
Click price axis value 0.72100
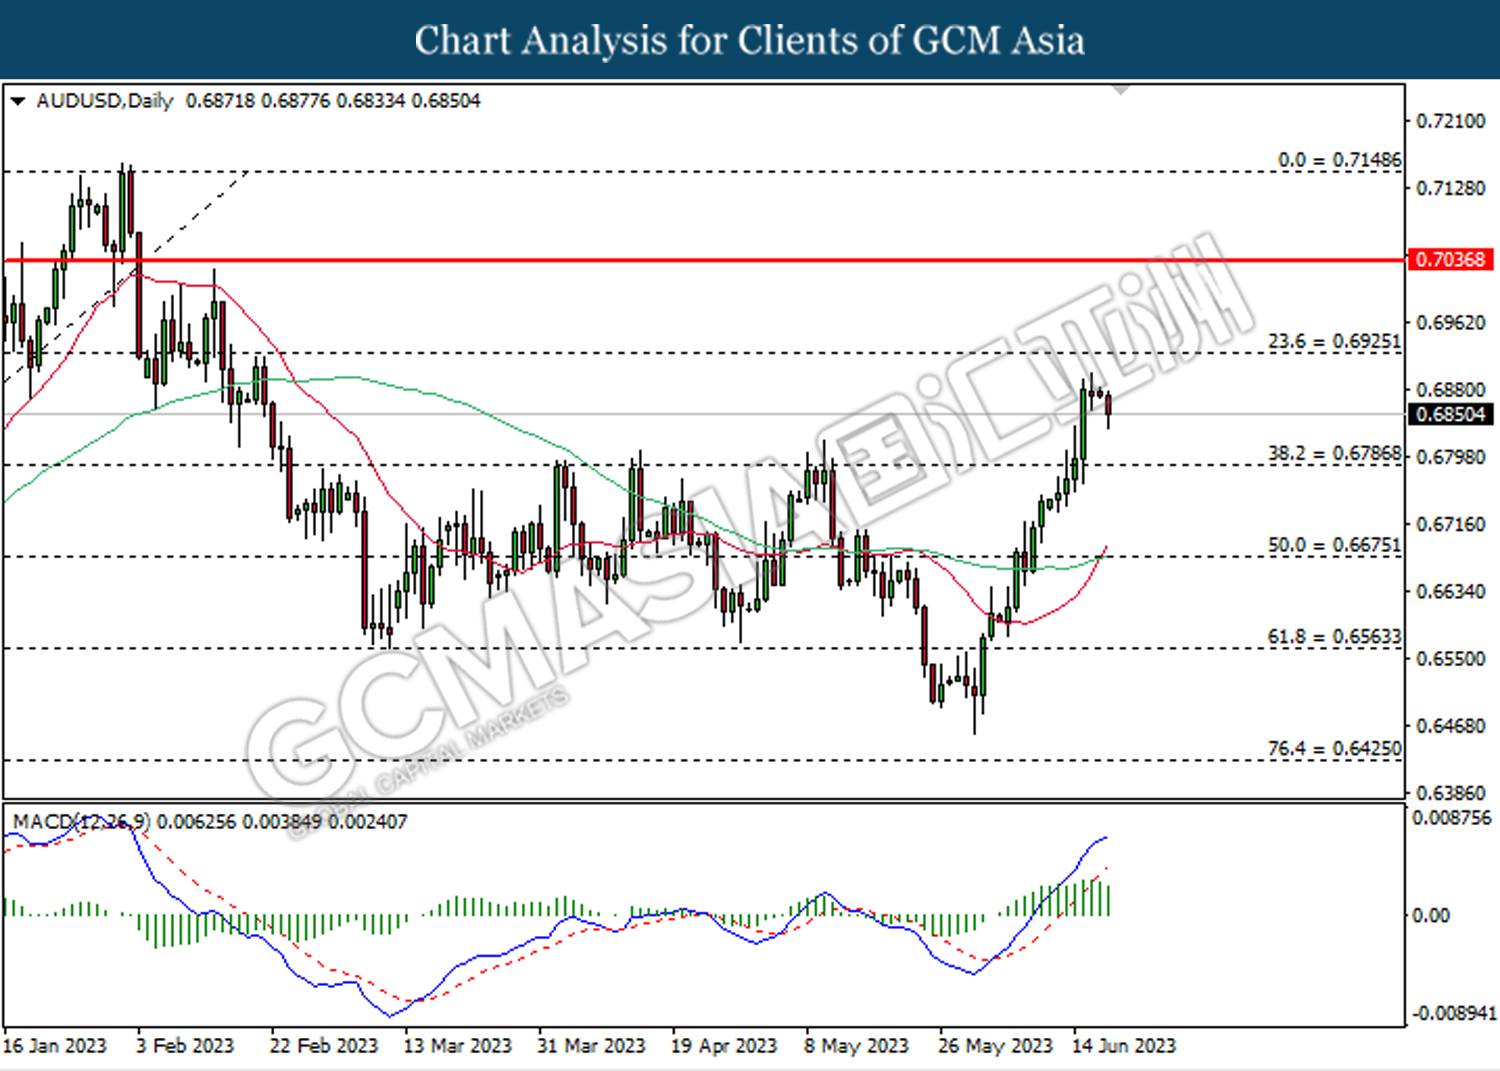pyautogui.click(x=1451, y=121)
